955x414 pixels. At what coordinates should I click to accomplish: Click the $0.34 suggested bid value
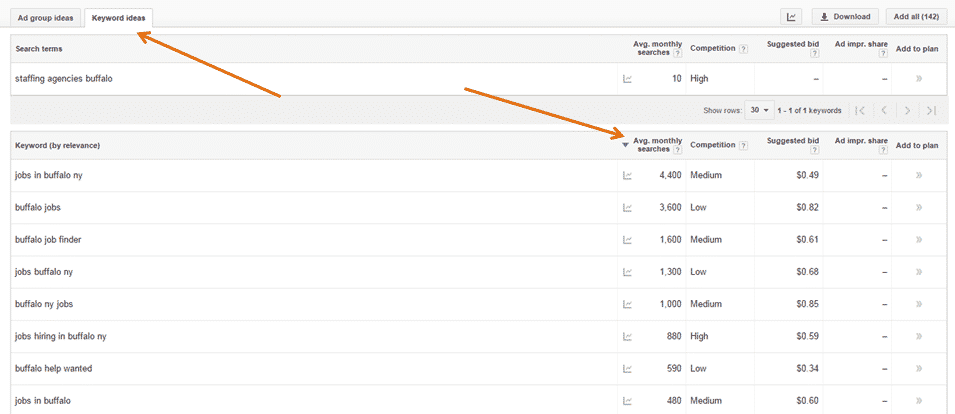pyautogui.click(x=808, y=368)
